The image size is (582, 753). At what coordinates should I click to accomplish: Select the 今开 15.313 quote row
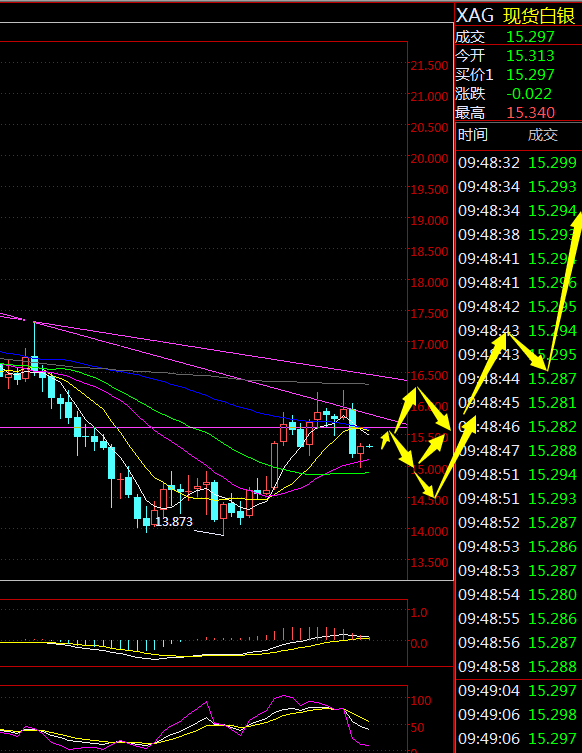pos(518,56)
